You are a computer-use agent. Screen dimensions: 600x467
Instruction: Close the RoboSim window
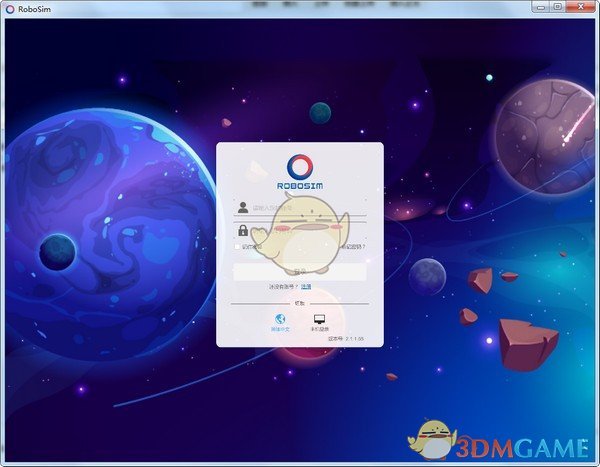[581, 7]
